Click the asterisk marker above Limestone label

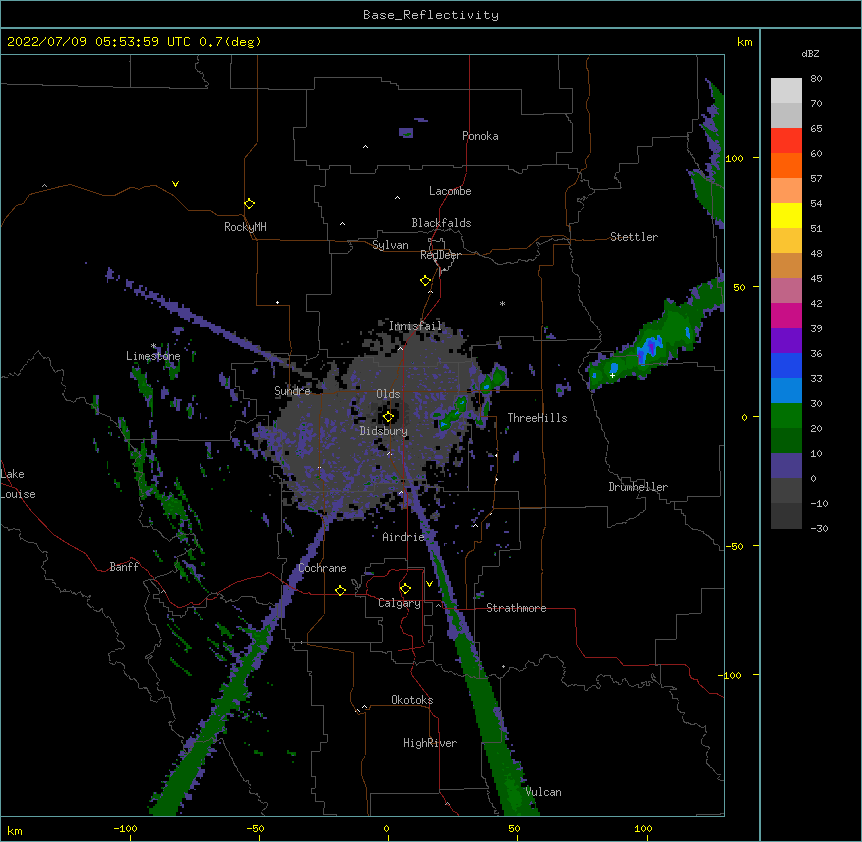click(x=153, y=346)
